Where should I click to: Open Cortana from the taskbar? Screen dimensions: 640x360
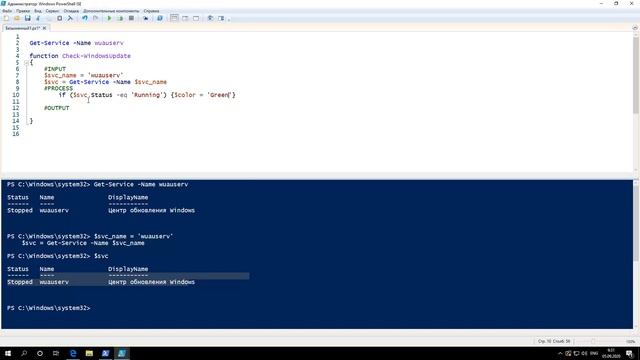pyautogui.click(x=40, y=353)
